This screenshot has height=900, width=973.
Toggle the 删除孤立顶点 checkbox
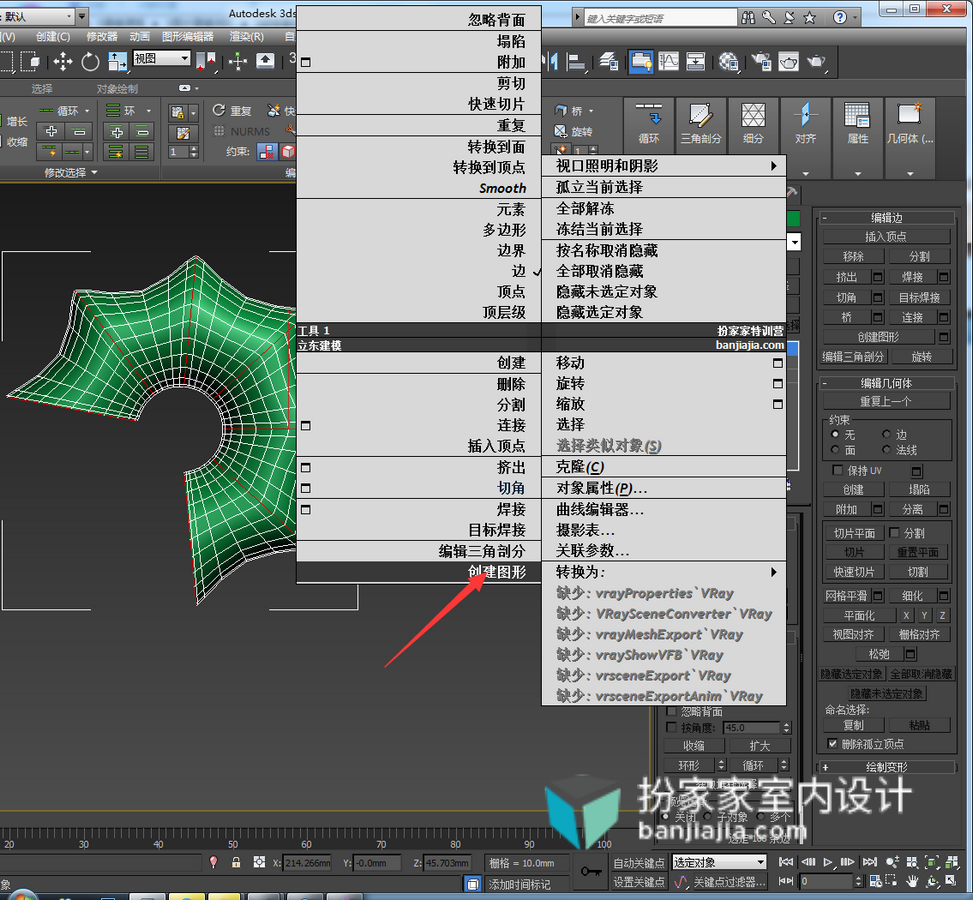pos(832,743)
